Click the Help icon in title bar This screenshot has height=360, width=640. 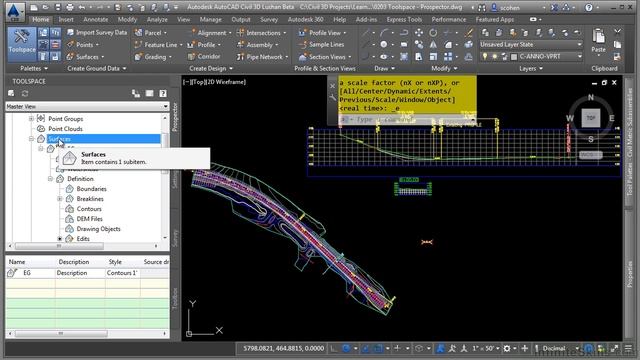pyautogui.click(x=589, y=7)
